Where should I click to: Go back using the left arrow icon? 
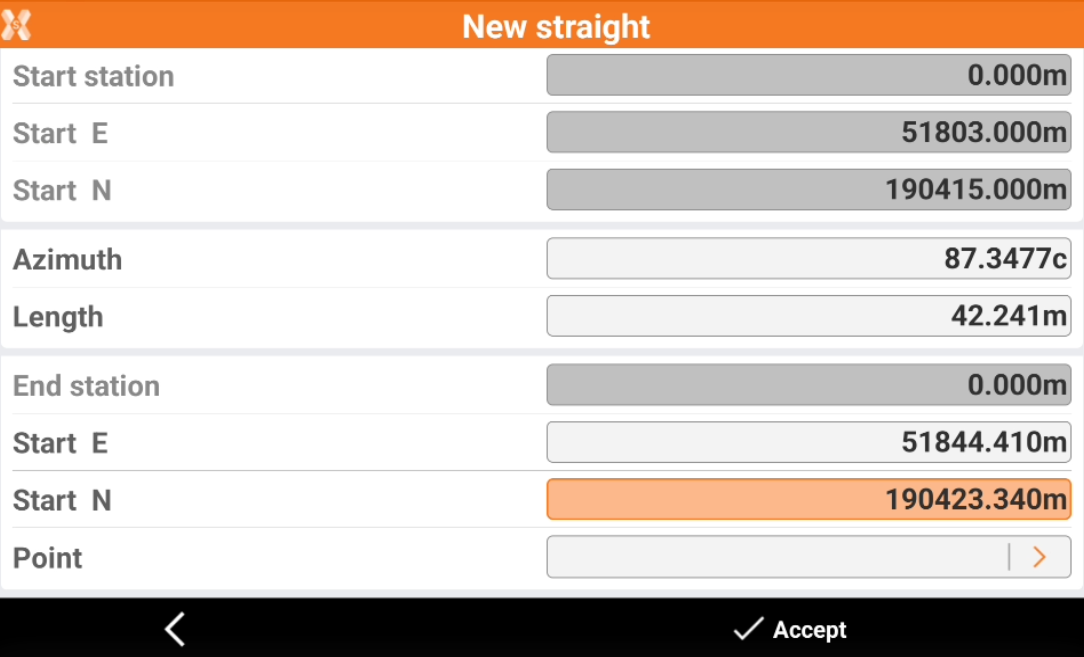175,629
